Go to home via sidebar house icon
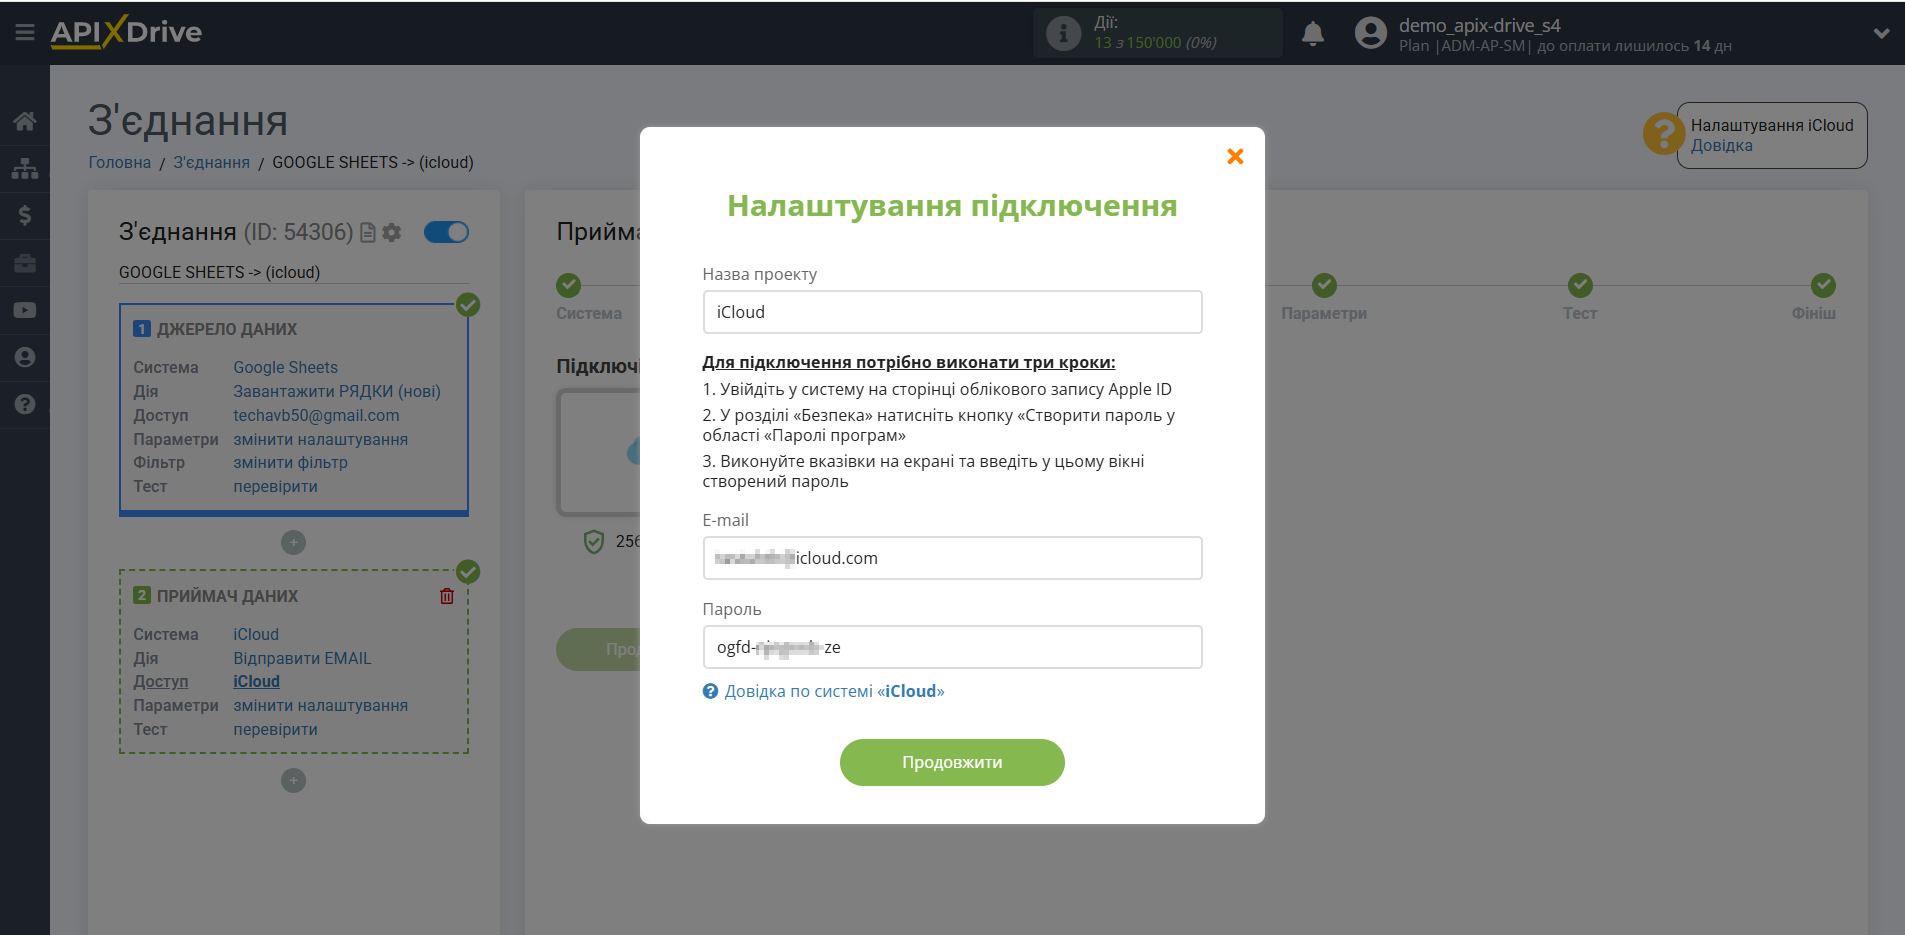The image size is (1905, 935). [25, 121]
